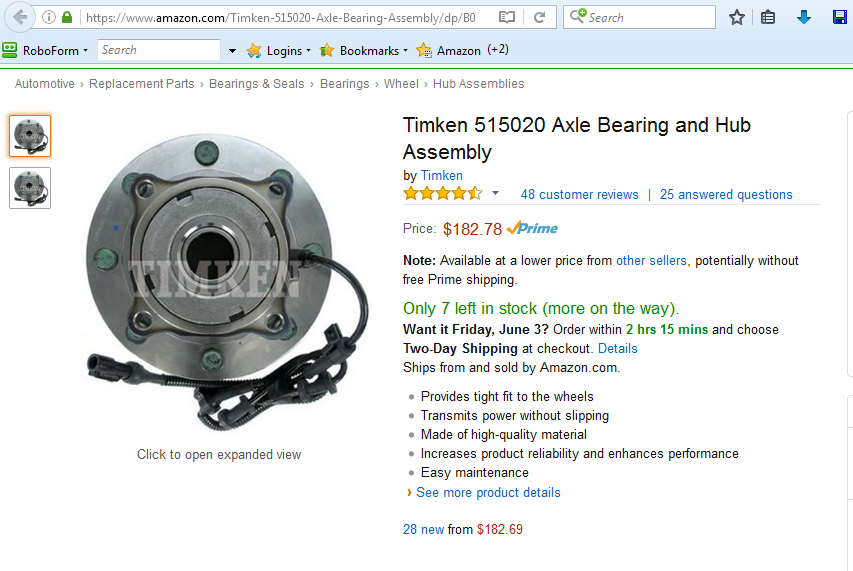
Task: Reload the page with refresh icon
Action: (539, 17)
